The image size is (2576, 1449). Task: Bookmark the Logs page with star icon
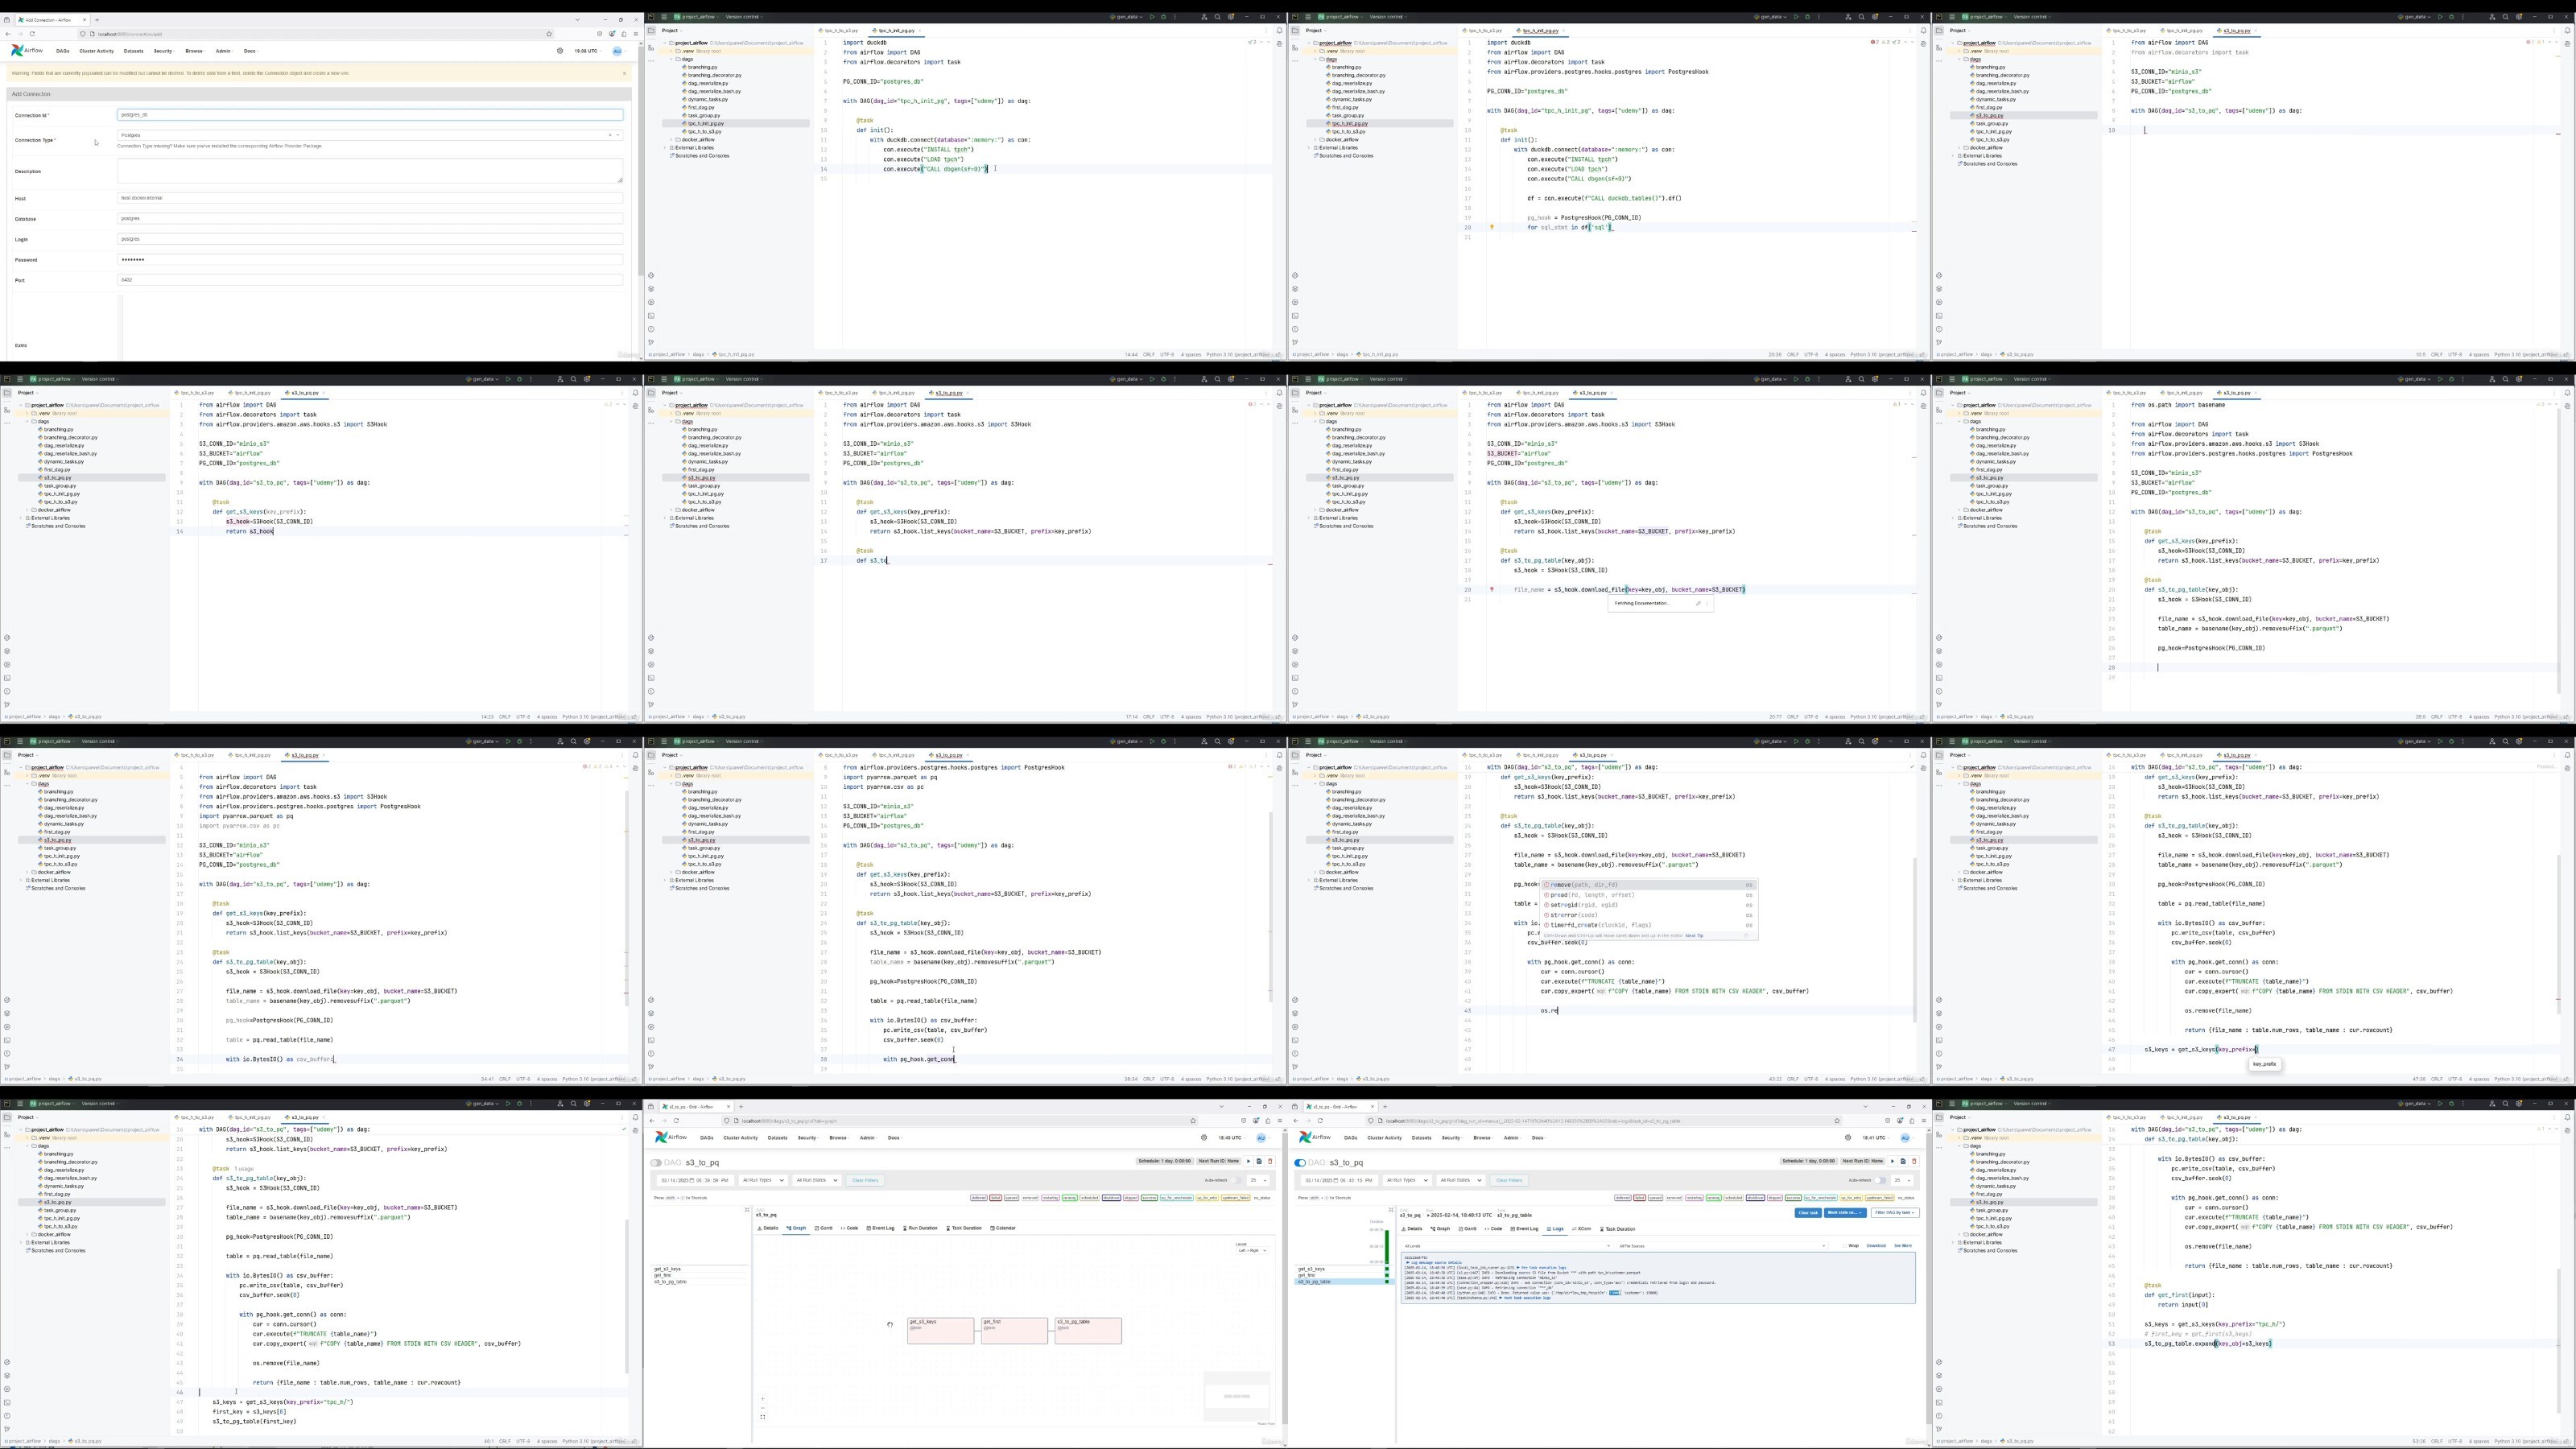point(1837,1121)
